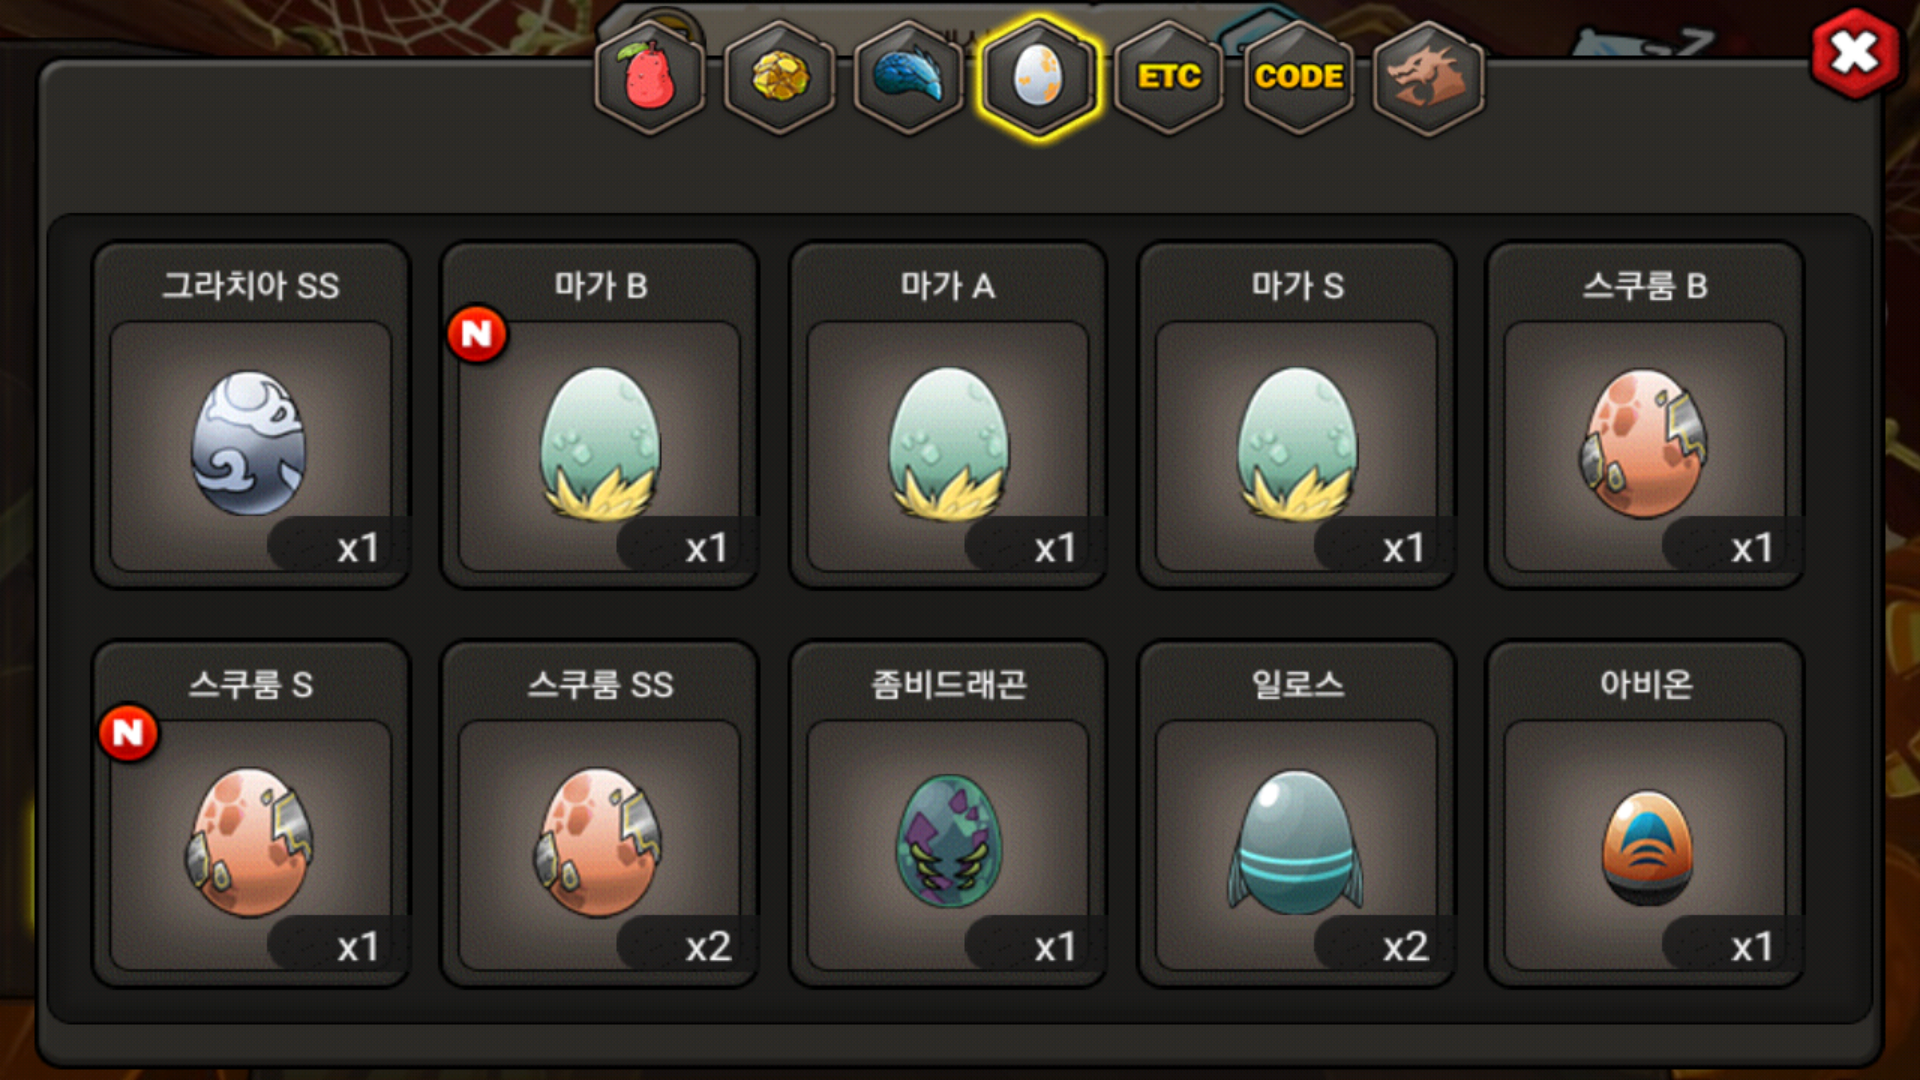Select the 아비온 egg
The image size is (1920, 1080).
tap(1645, 815)
